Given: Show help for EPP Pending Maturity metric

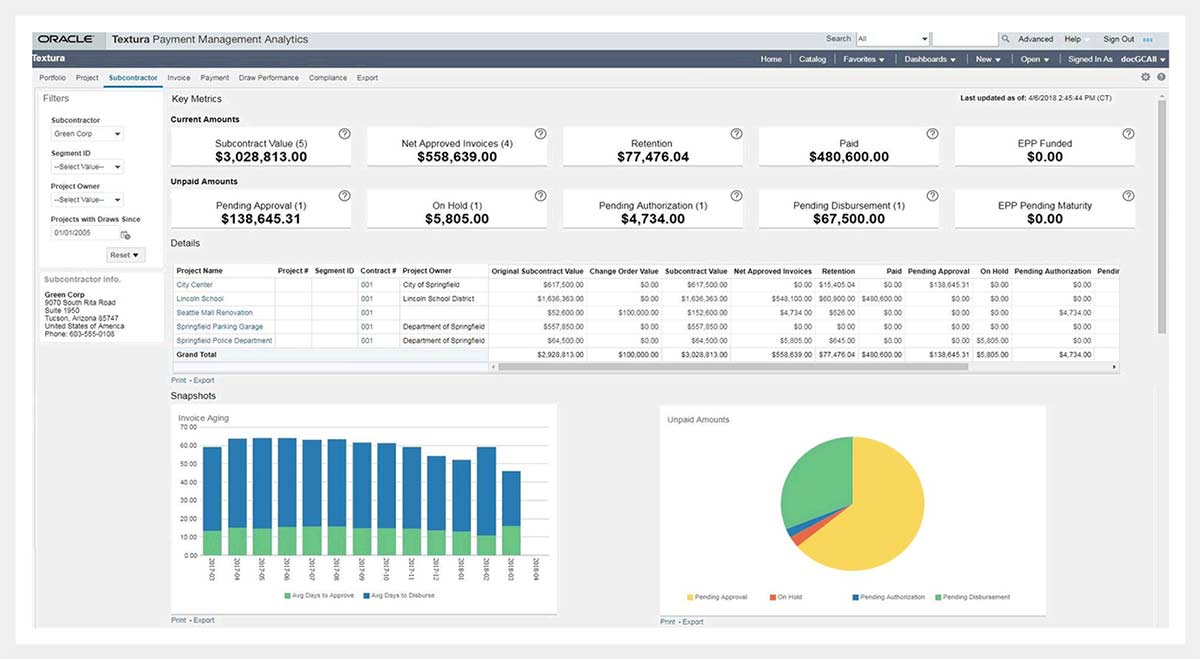Looking at the screenshot, I should click(1128, 196).
